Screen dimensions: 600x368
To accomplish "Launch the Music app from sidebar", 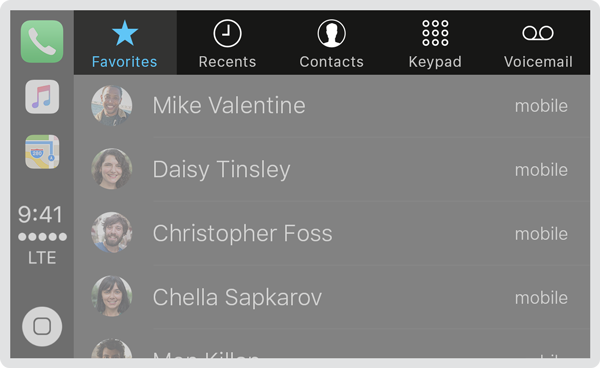I will coord(42,97).
